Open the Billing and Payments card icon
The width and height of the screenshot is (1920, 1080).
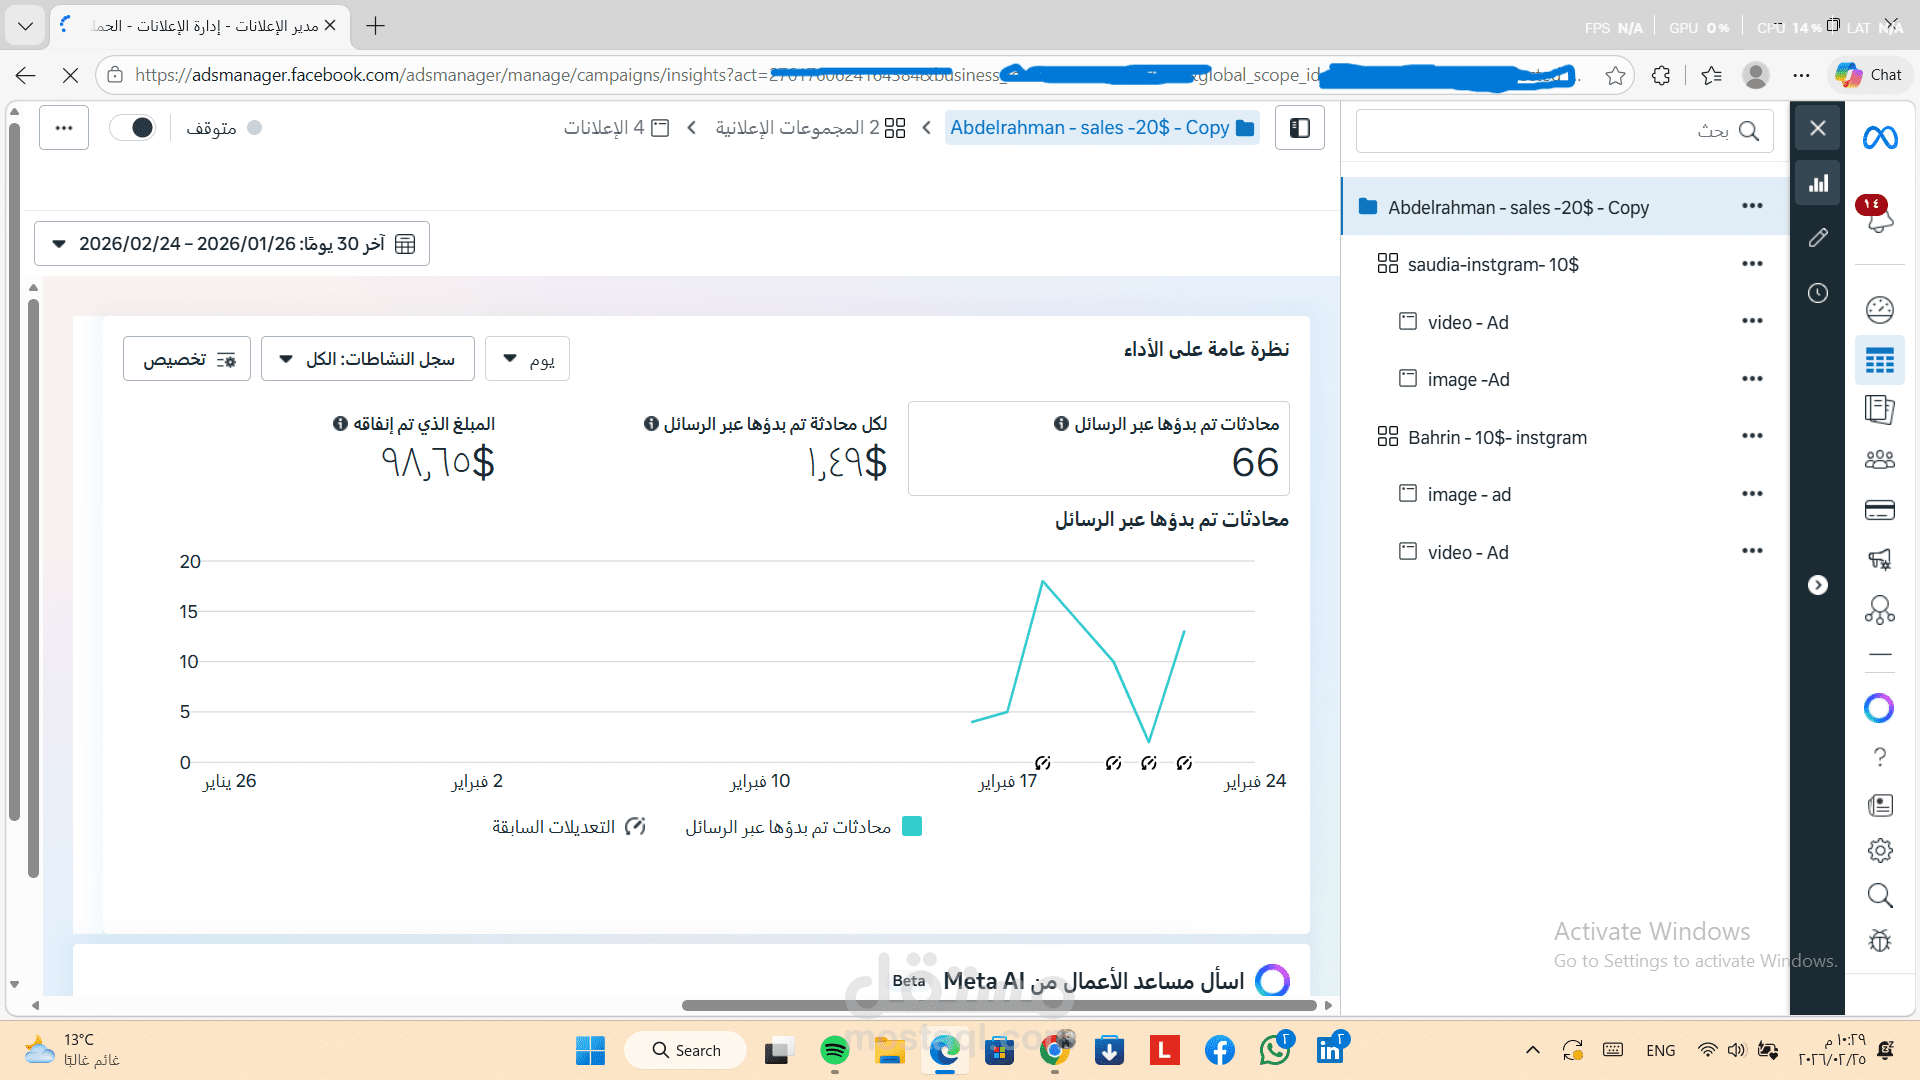click(x=1880, y=510)
